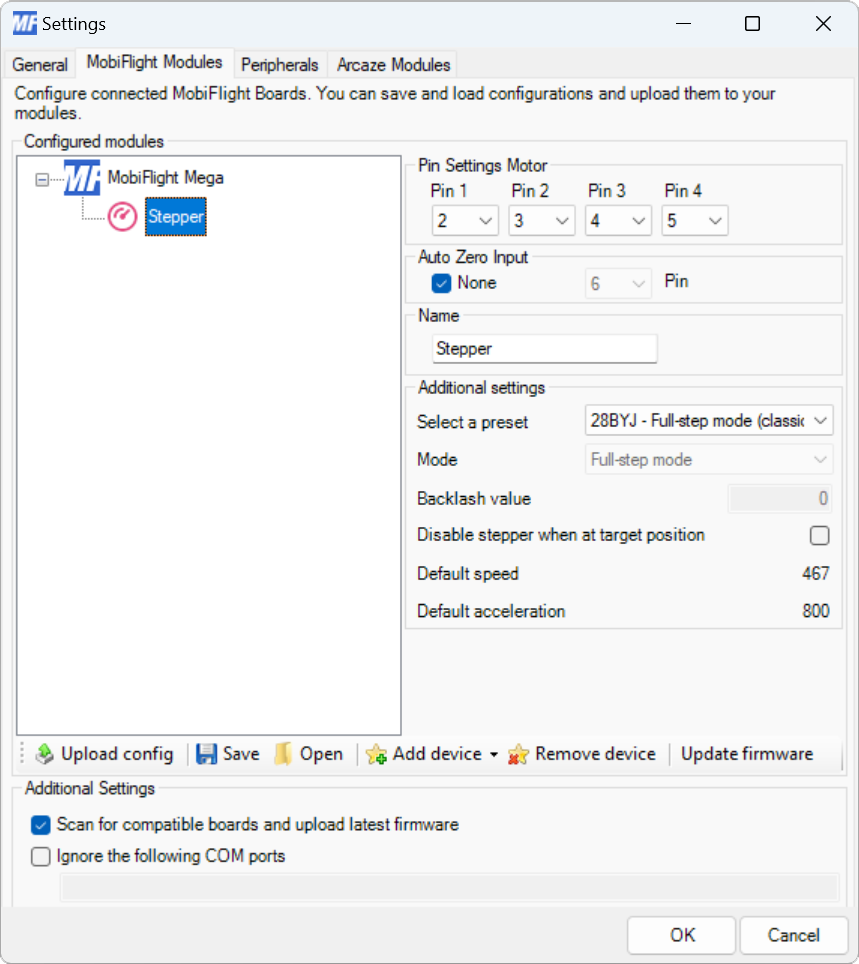Click inside the Name text field
Viewport: 859px width, 964px height.
coord(544,348)
